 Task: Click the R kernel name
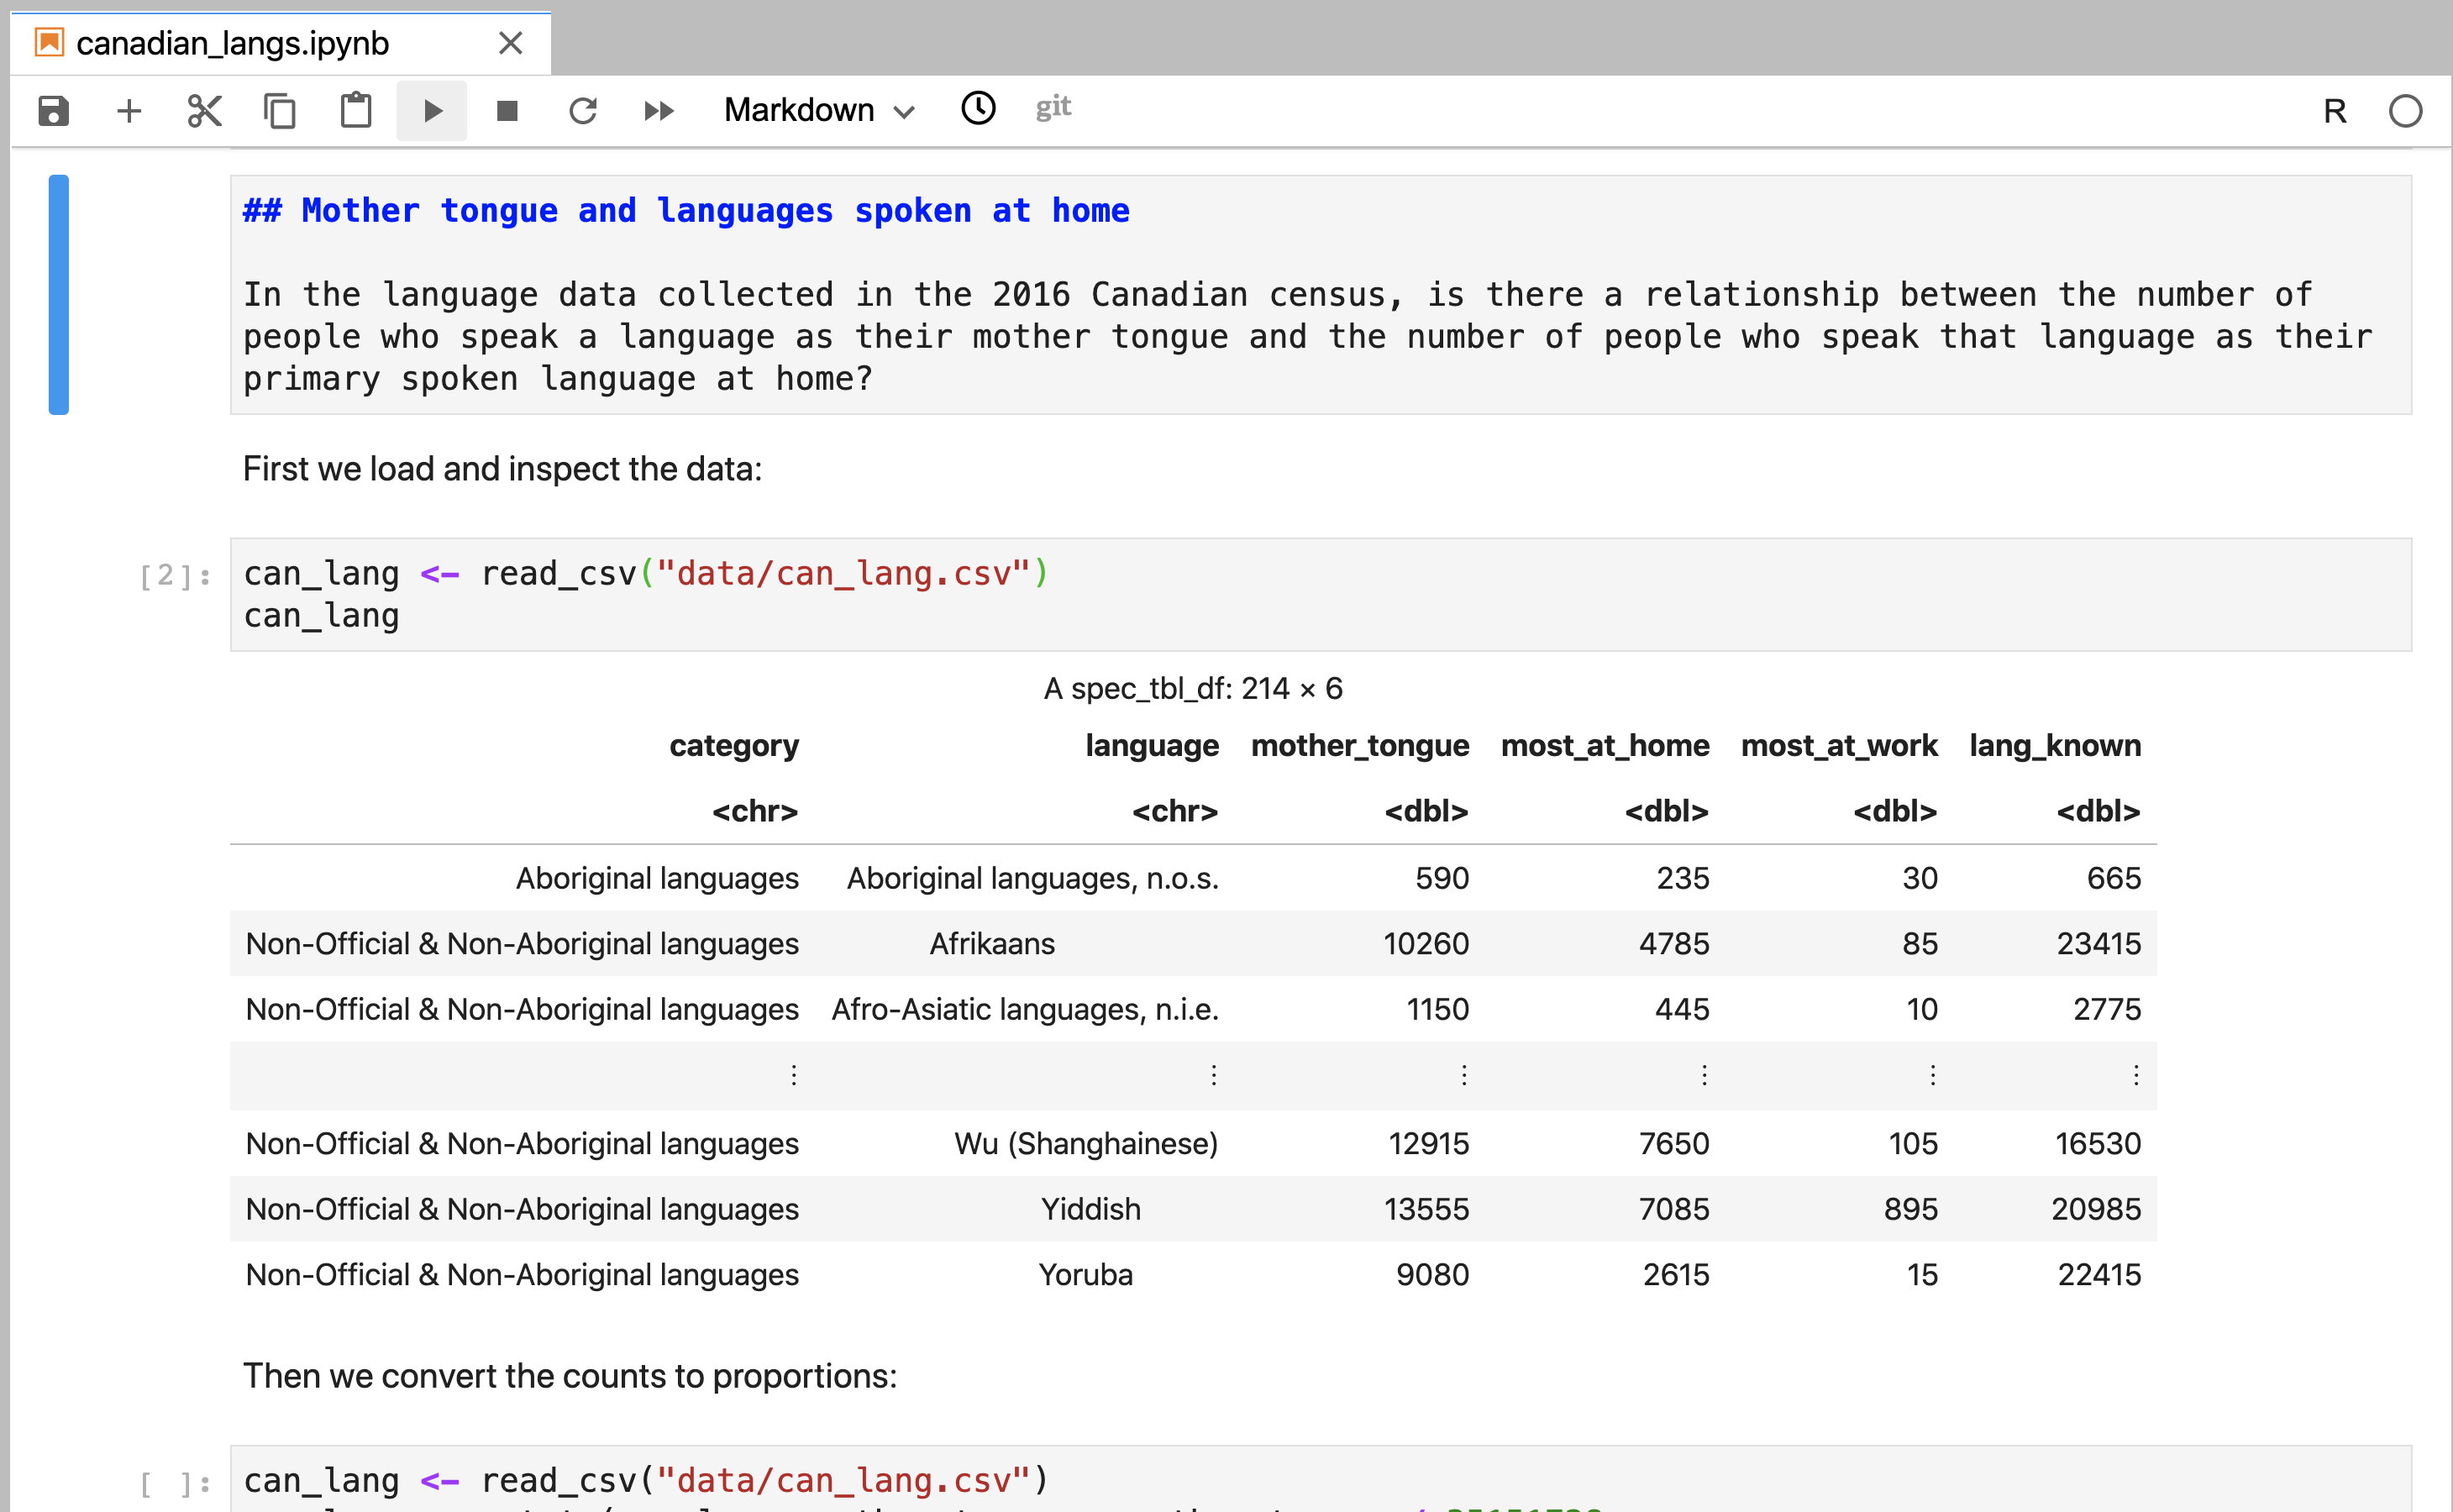click(x=2335, y=111)
